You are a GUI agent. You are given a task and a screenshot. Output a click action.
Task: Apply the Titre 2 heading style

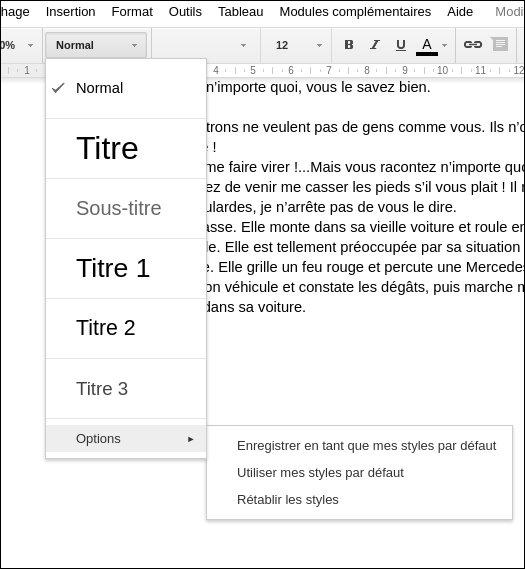pyautogui.click(x=126, y=328)
